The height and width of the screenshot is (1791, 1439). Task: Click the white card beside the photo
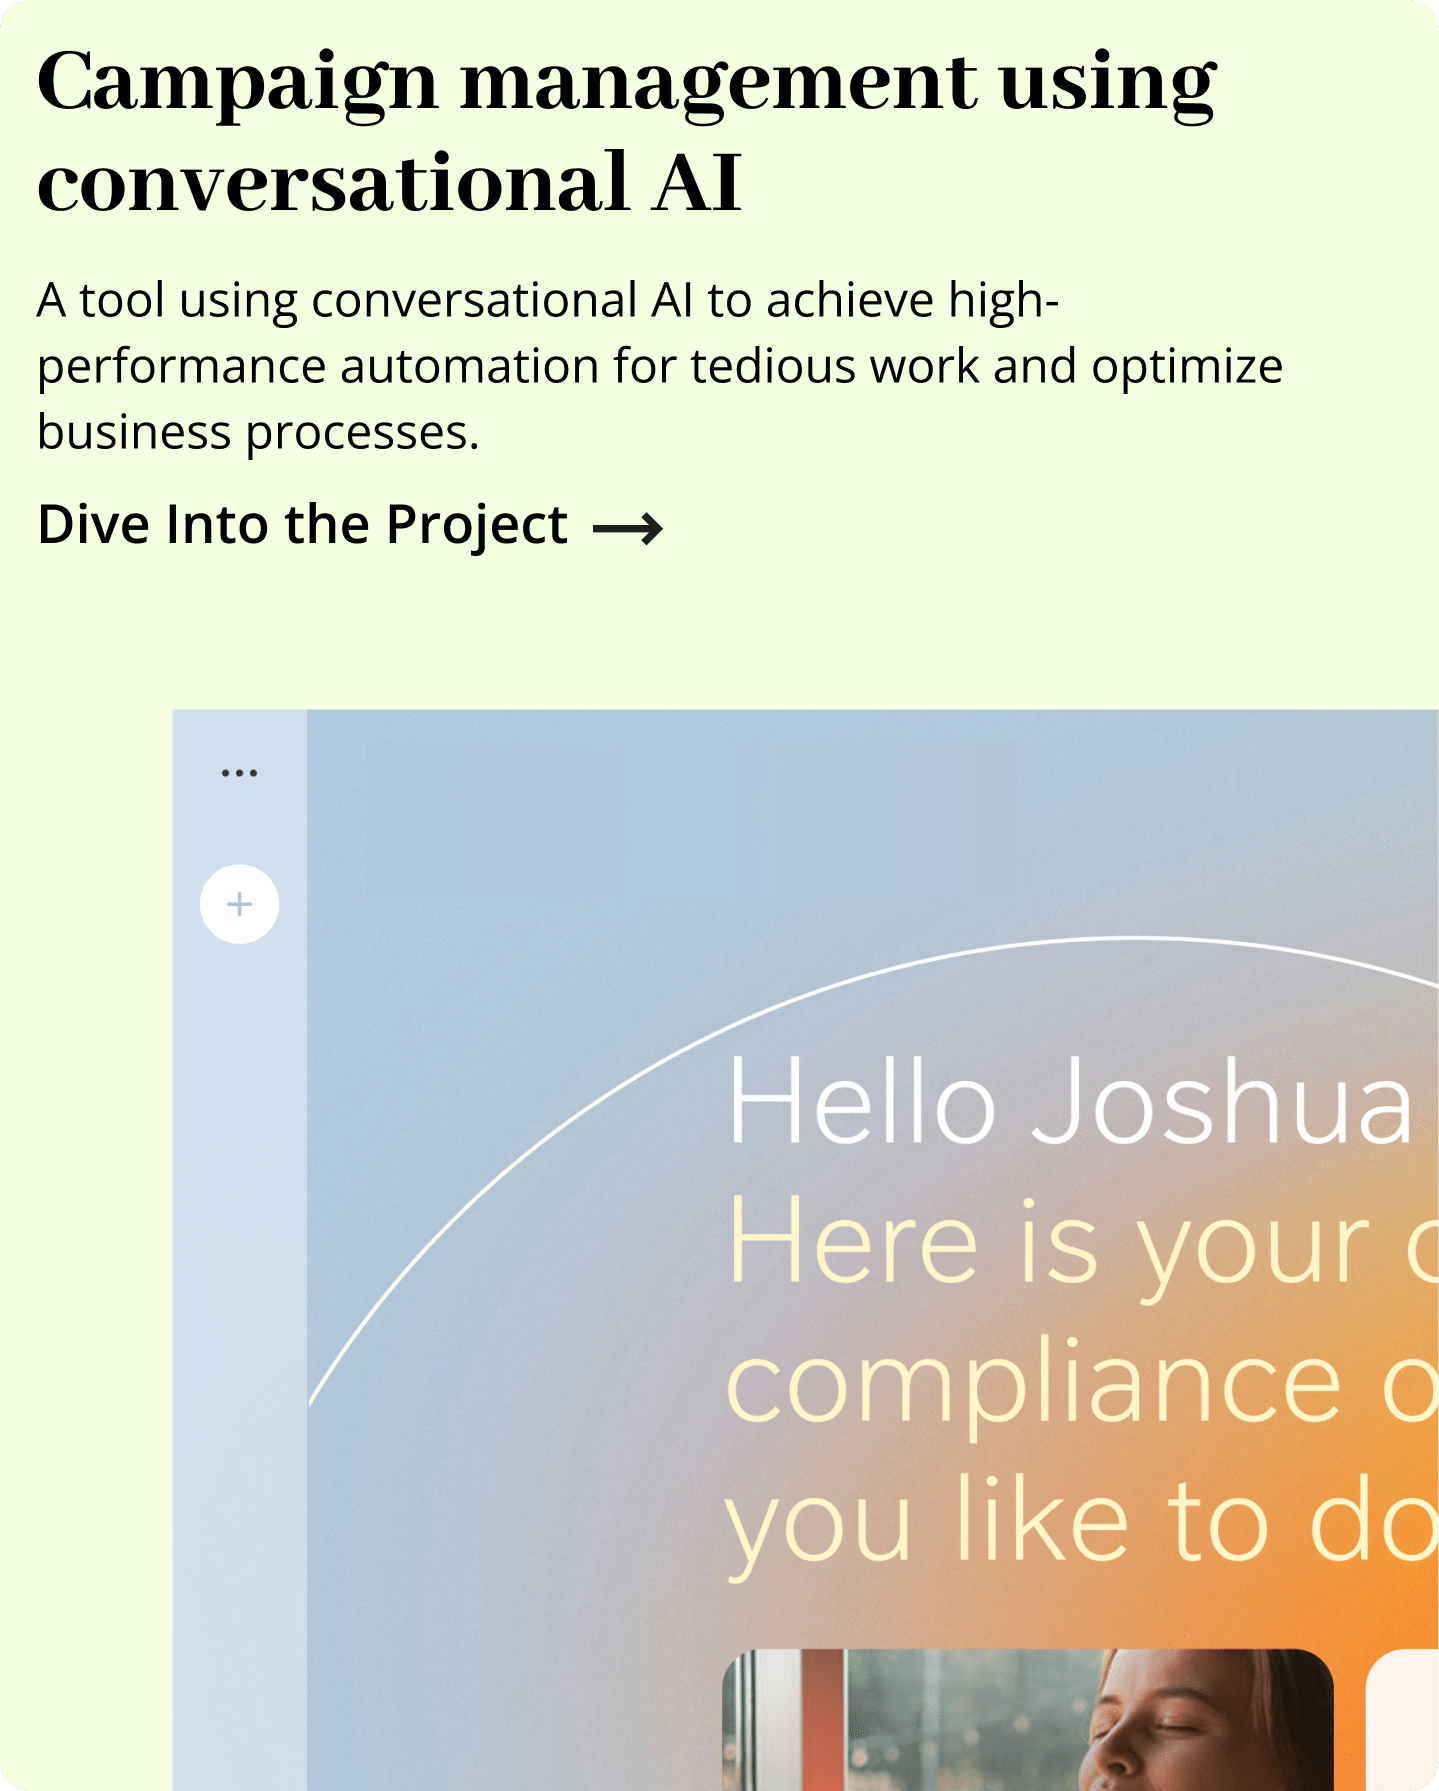point(1403,1720)
